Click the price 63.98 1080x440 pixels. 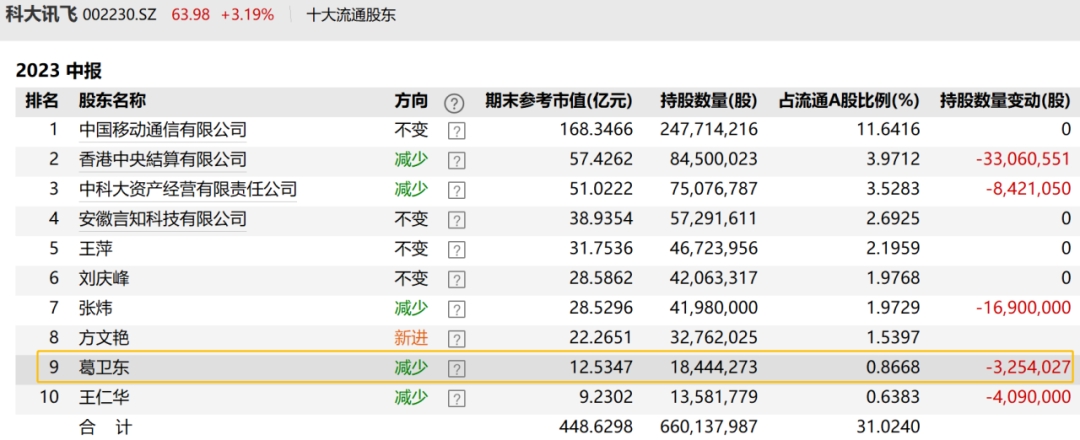coord(192,15)
